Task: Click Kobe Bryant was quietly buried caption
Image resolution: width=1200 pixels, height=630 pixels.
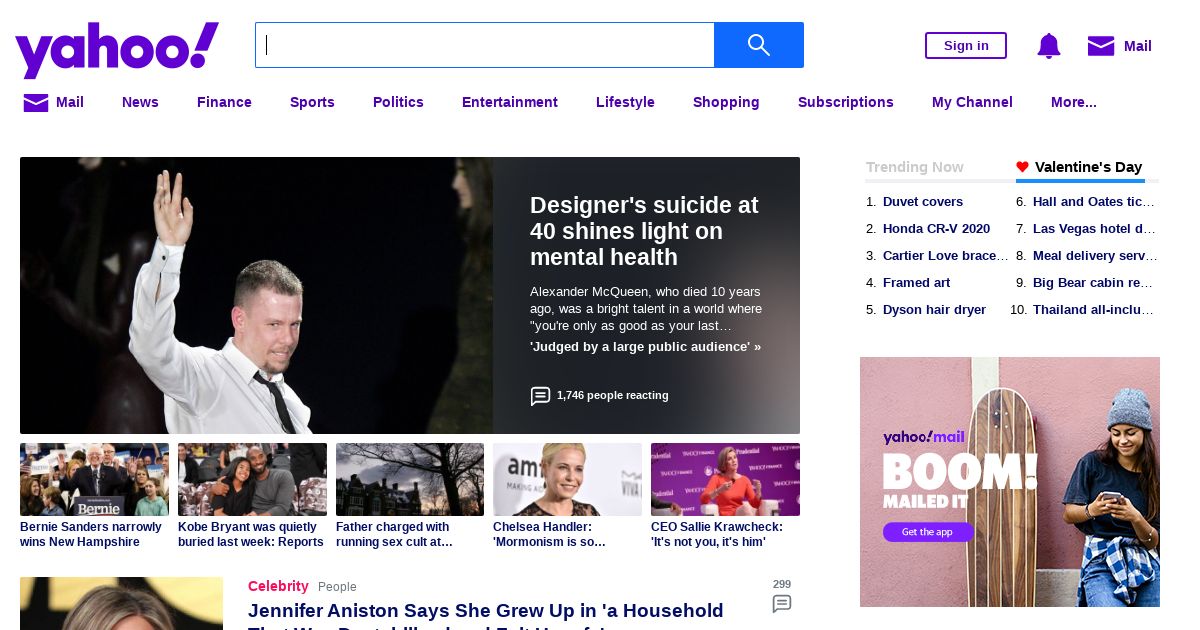Action: pos(251,534)
